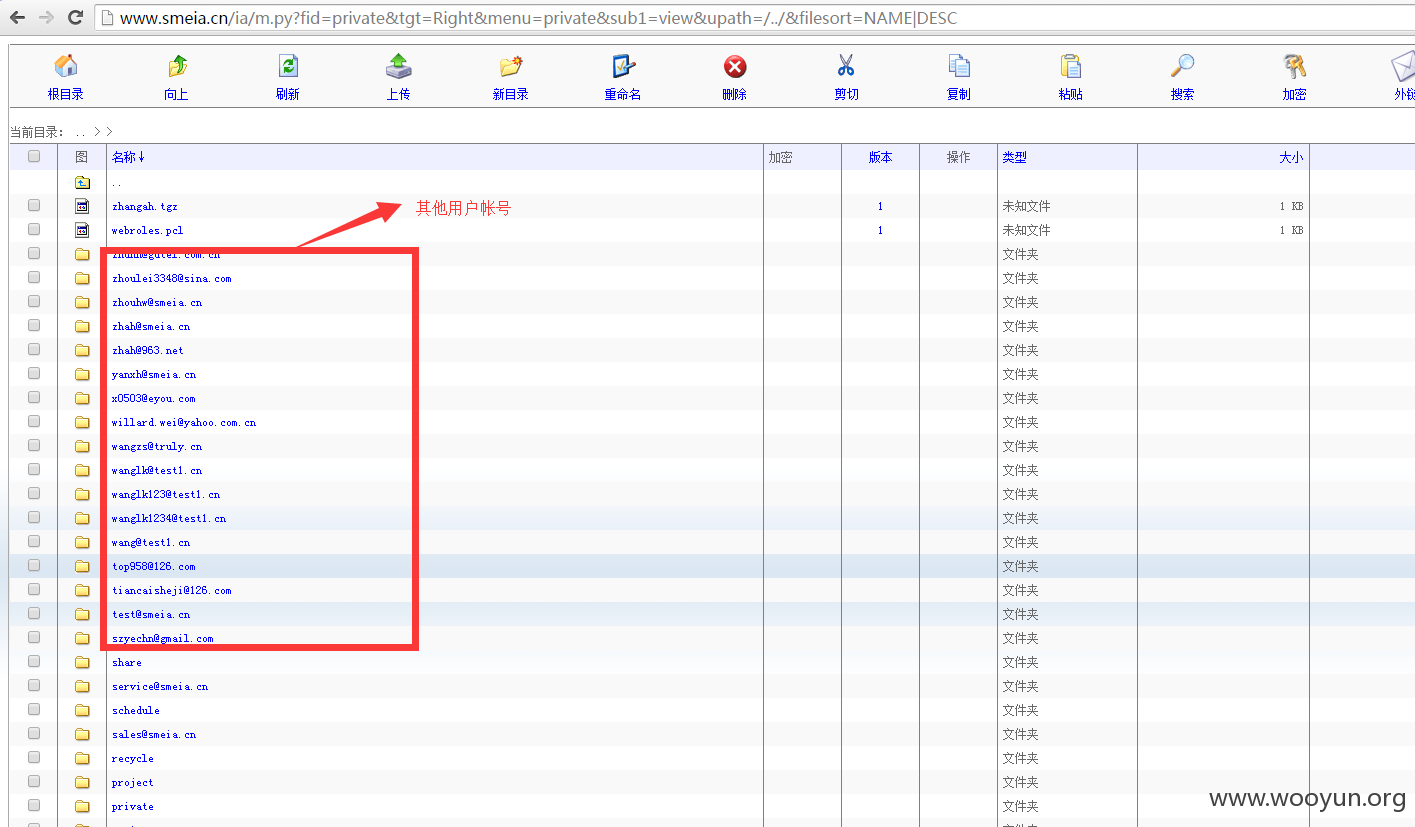Open folder wanglk123@test1.cn
Image resolution: width=1415 pixels, height=827 pixels.
pos(166,494)
